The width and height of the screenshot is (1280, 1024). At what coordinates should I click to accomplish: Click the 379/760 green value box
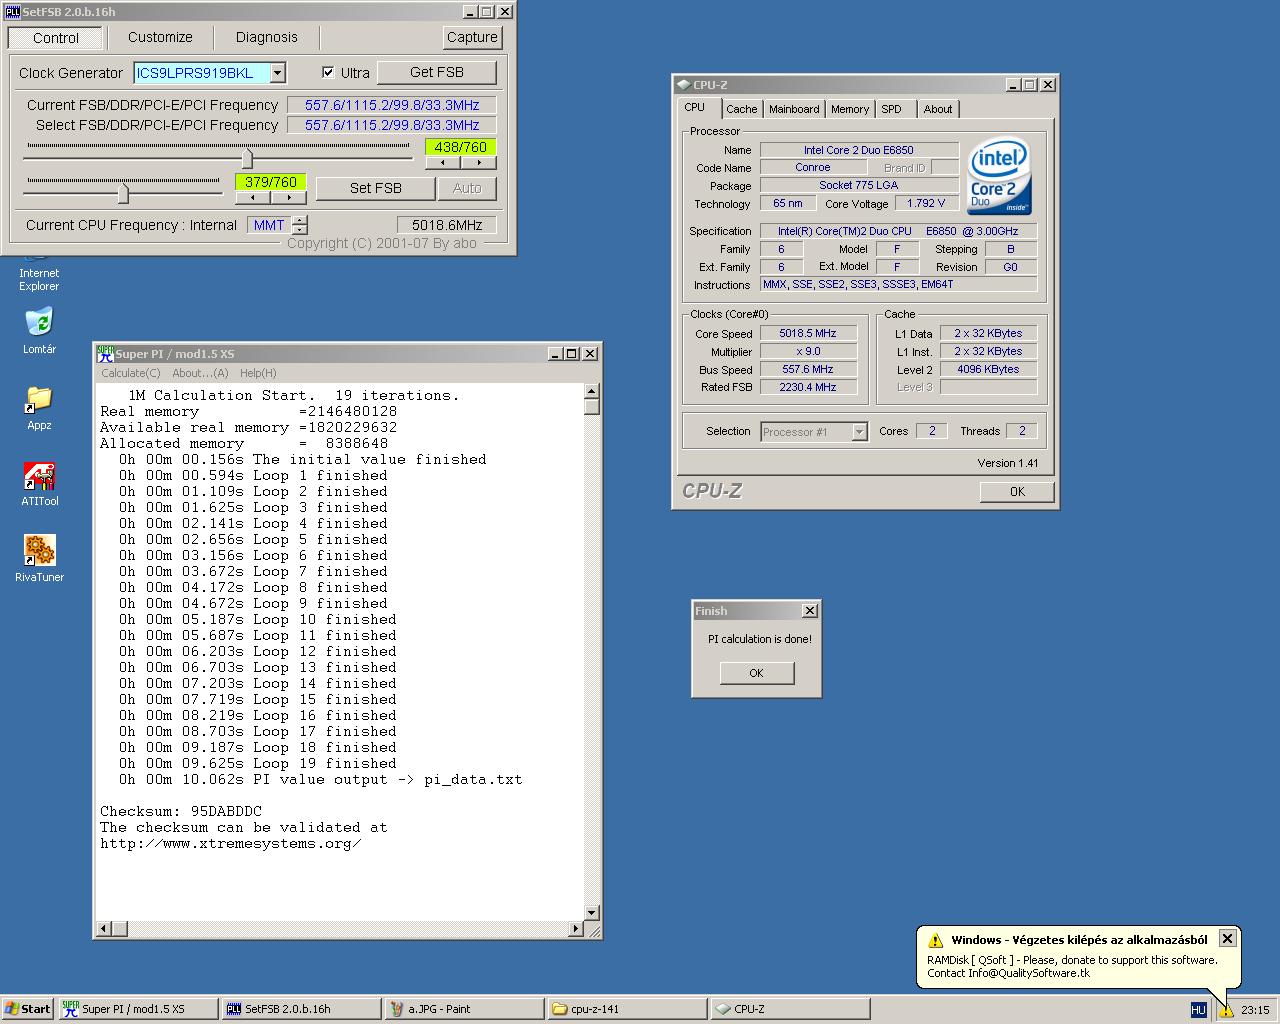(271, 182)
